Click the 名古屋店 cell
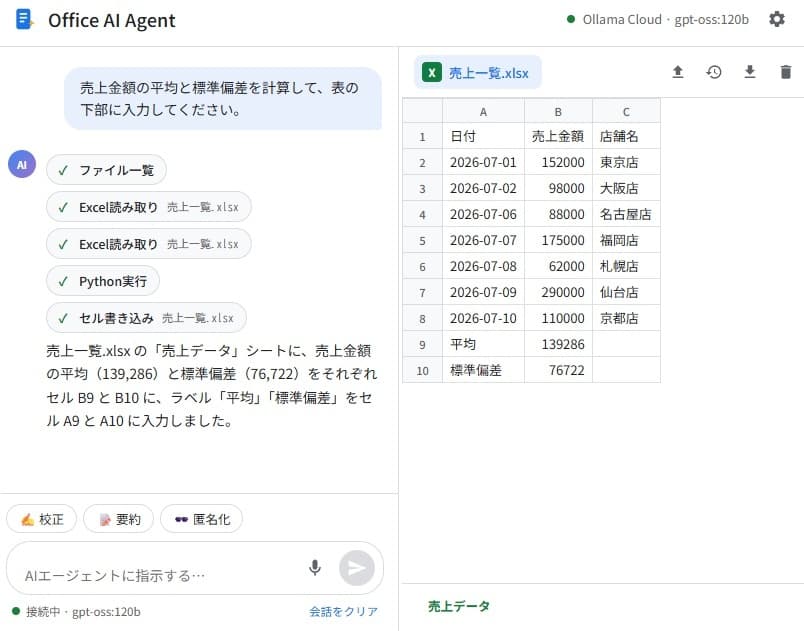Image resolution: width=804 pixels, height=631 pixels. coord(626,214)
